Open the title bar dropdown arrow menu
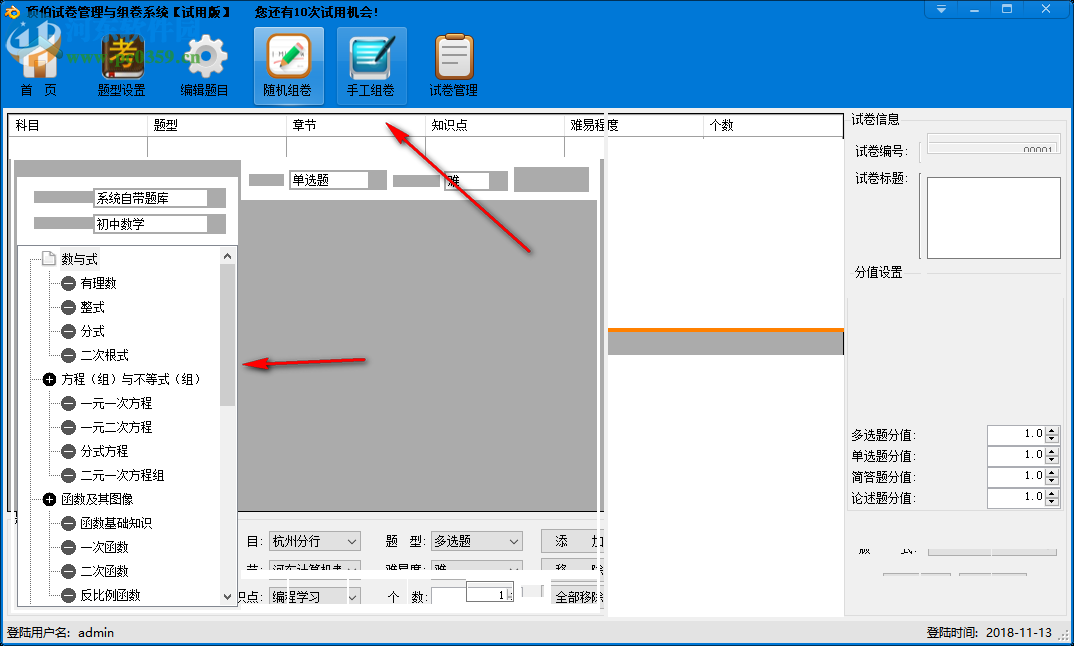The width and height of the screenshot is (1074, 646). point(941,9)
